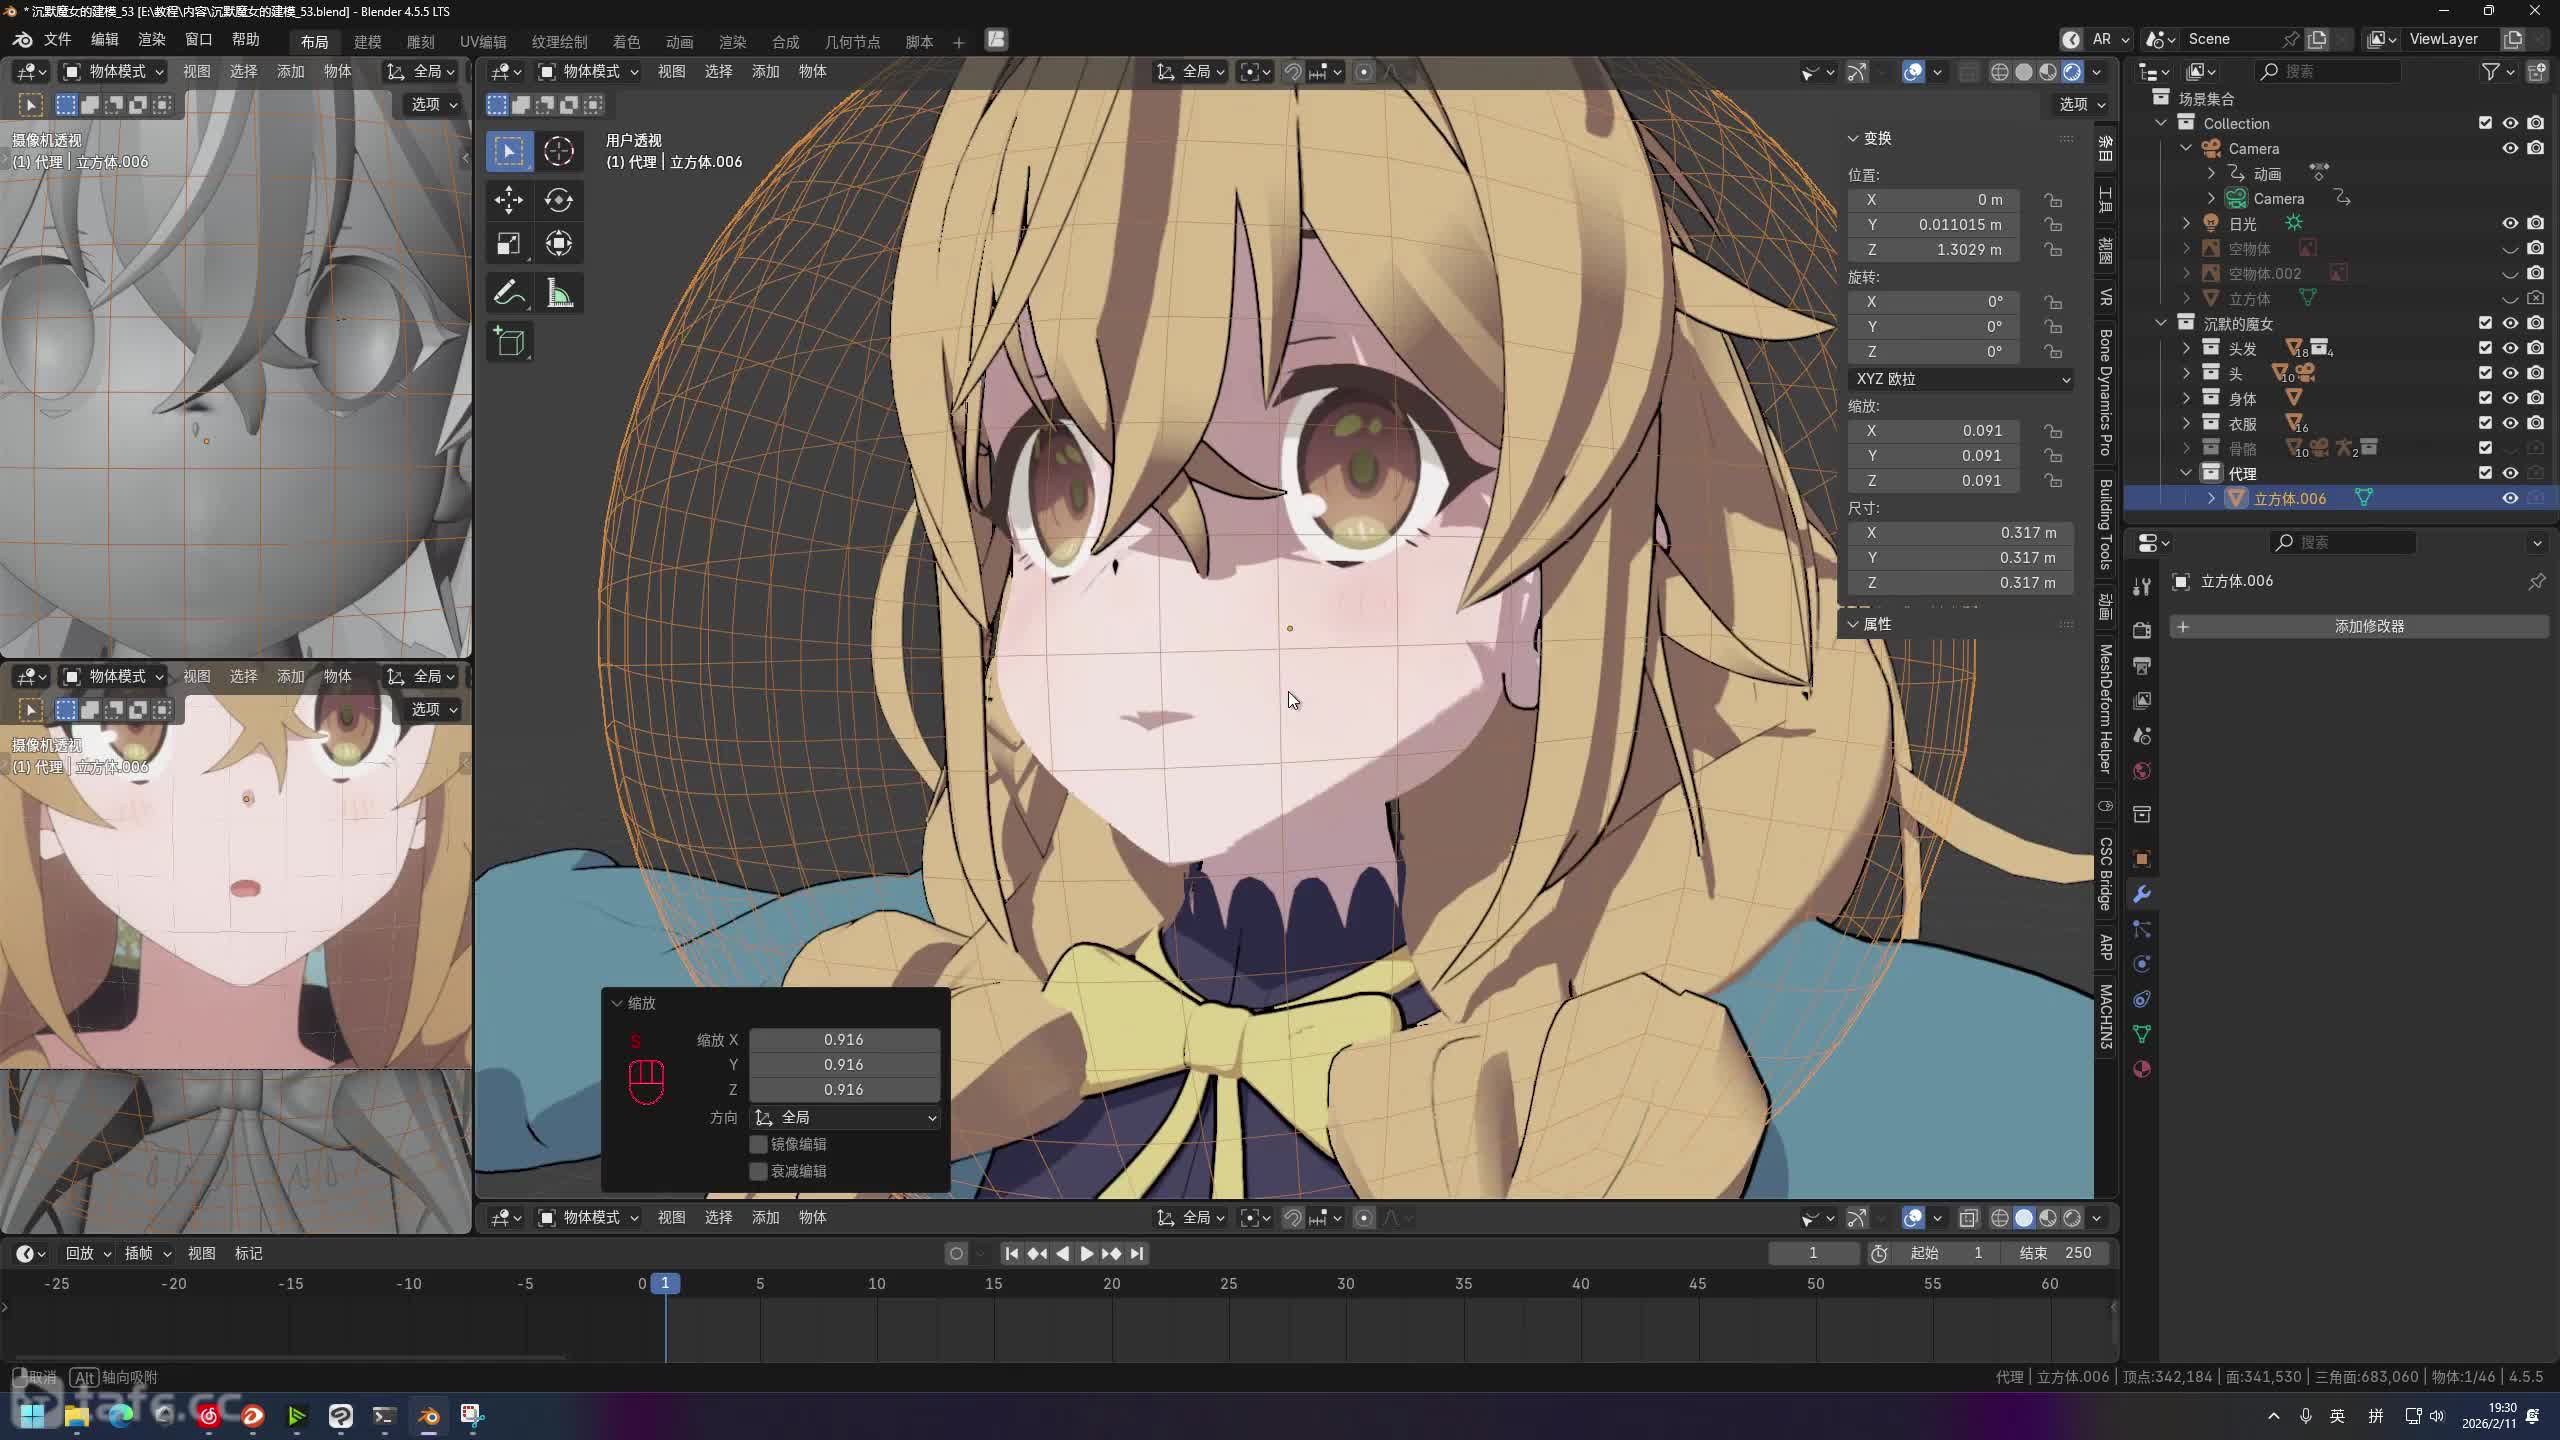Viewport: 2560px width, 1440px height.
Task: Switch to the 雕刻 workspace tab
Action: pyautogui.click(x=420, y=41)
